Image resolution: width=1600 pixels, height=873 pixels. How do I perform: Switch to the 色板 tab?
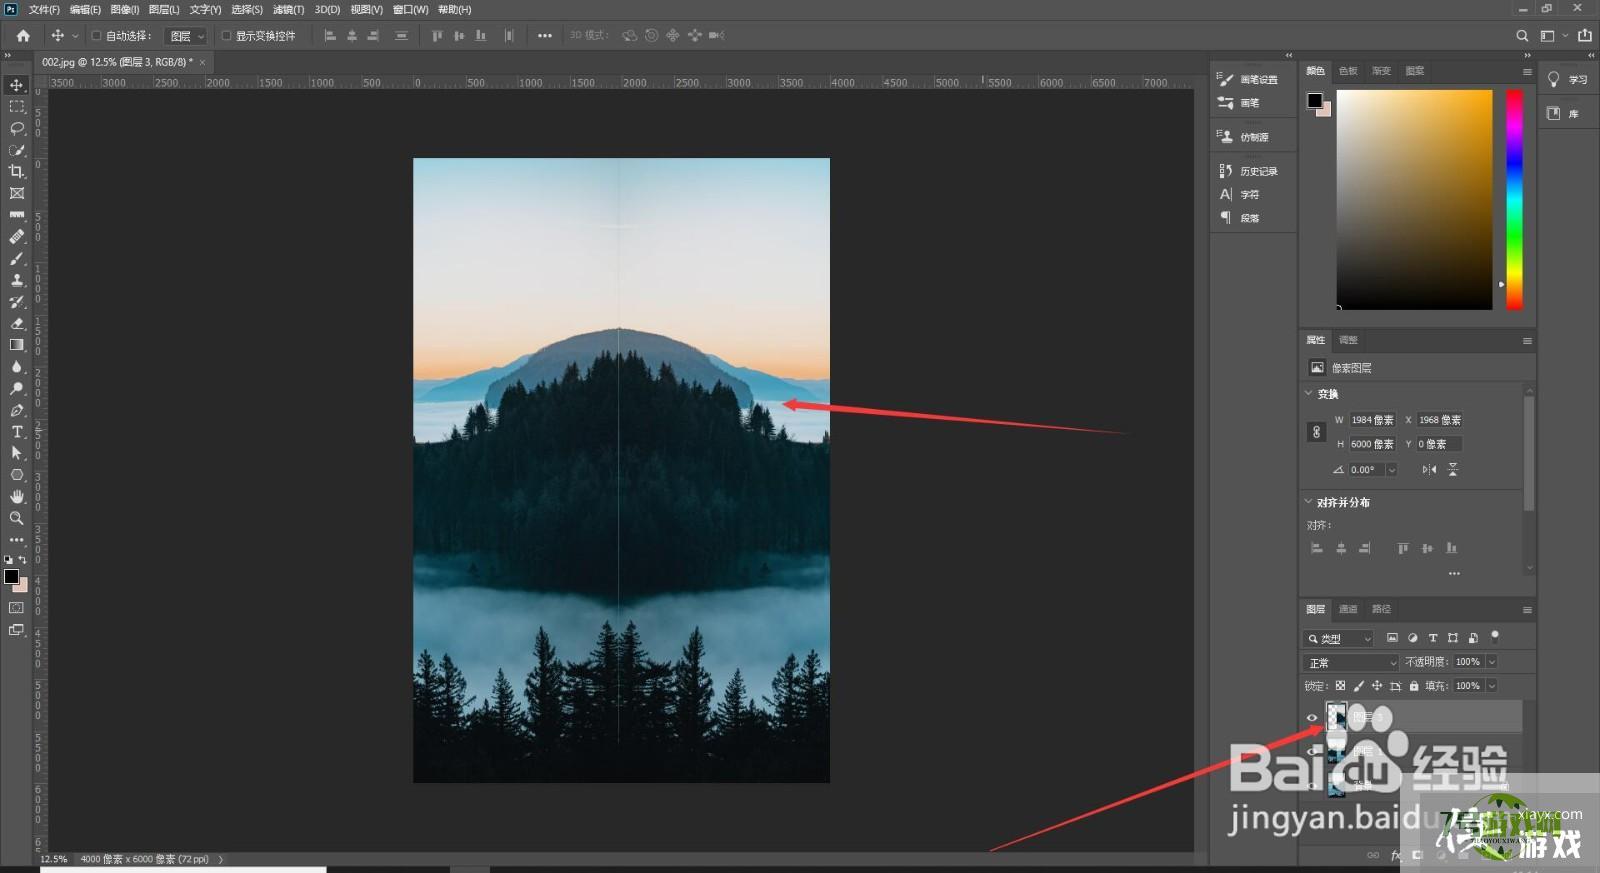coord(1348,71)
